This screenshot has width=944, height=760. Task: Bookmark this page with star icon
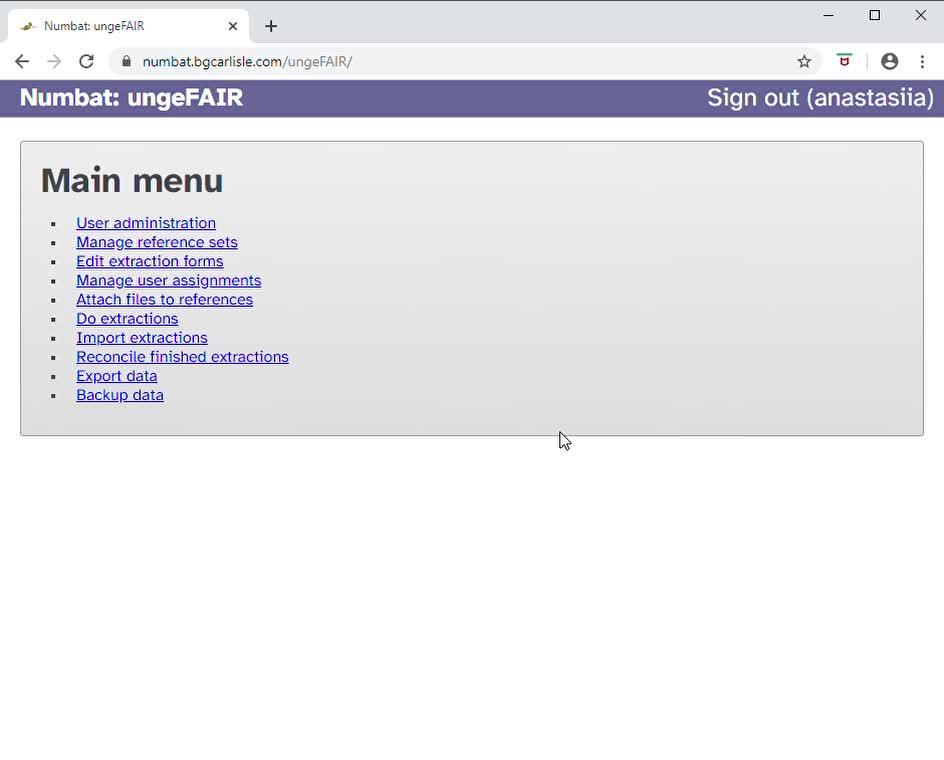point(804,62)
